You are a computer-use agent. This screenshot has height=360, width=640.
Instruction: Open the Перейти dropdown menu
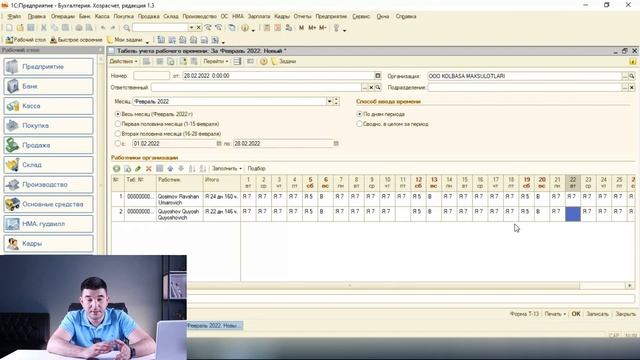pyautogui.click(x=216, y=62)
